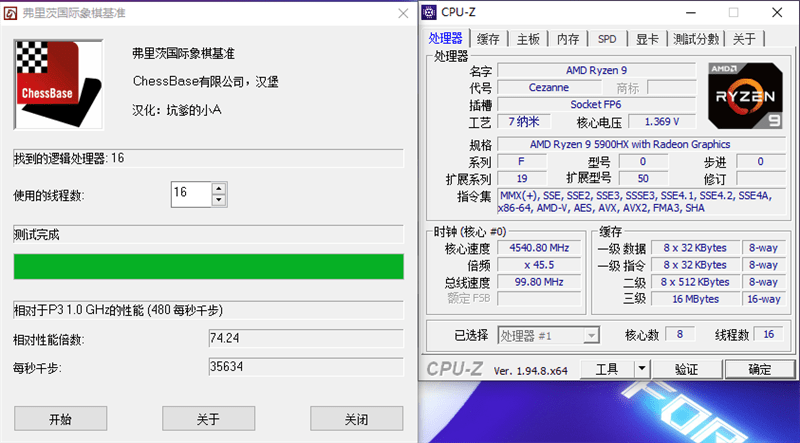The height and width of the screenshot is (443, 800).
Task: Click the 验证 button
Action: (687, 369)
